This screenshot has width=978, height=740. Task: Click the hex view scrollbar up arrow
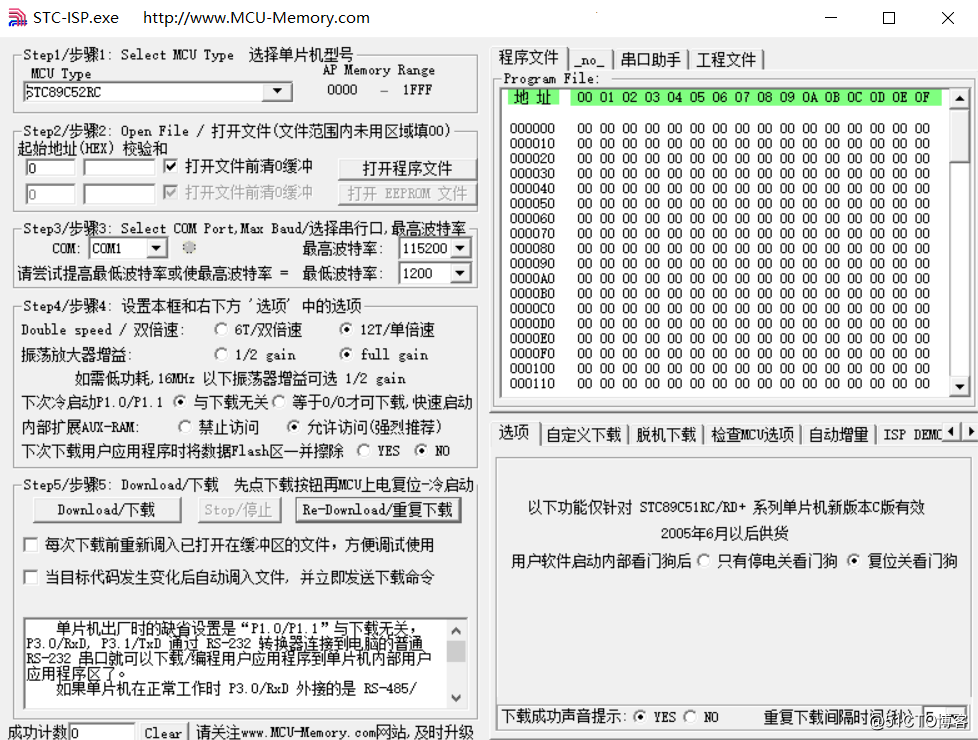click(961, 96)
